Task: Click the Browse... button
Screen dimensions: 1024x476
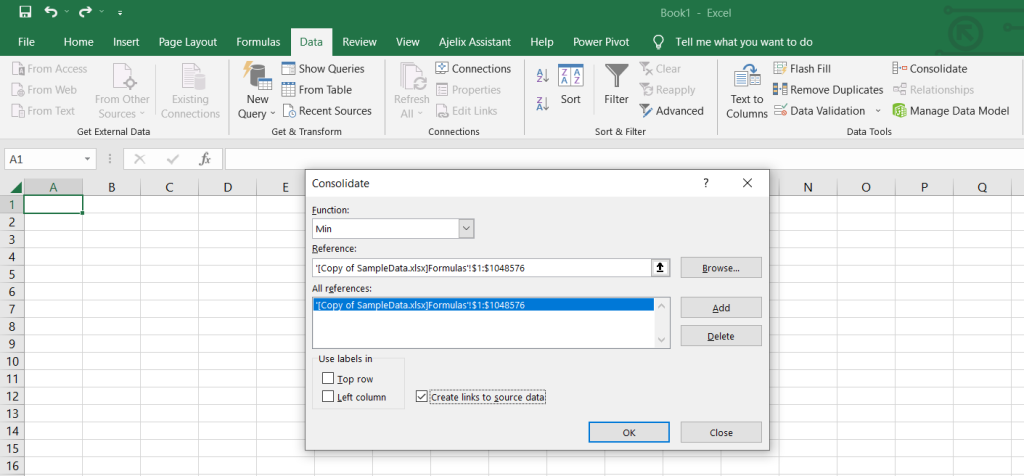Action: coord(721,268)
